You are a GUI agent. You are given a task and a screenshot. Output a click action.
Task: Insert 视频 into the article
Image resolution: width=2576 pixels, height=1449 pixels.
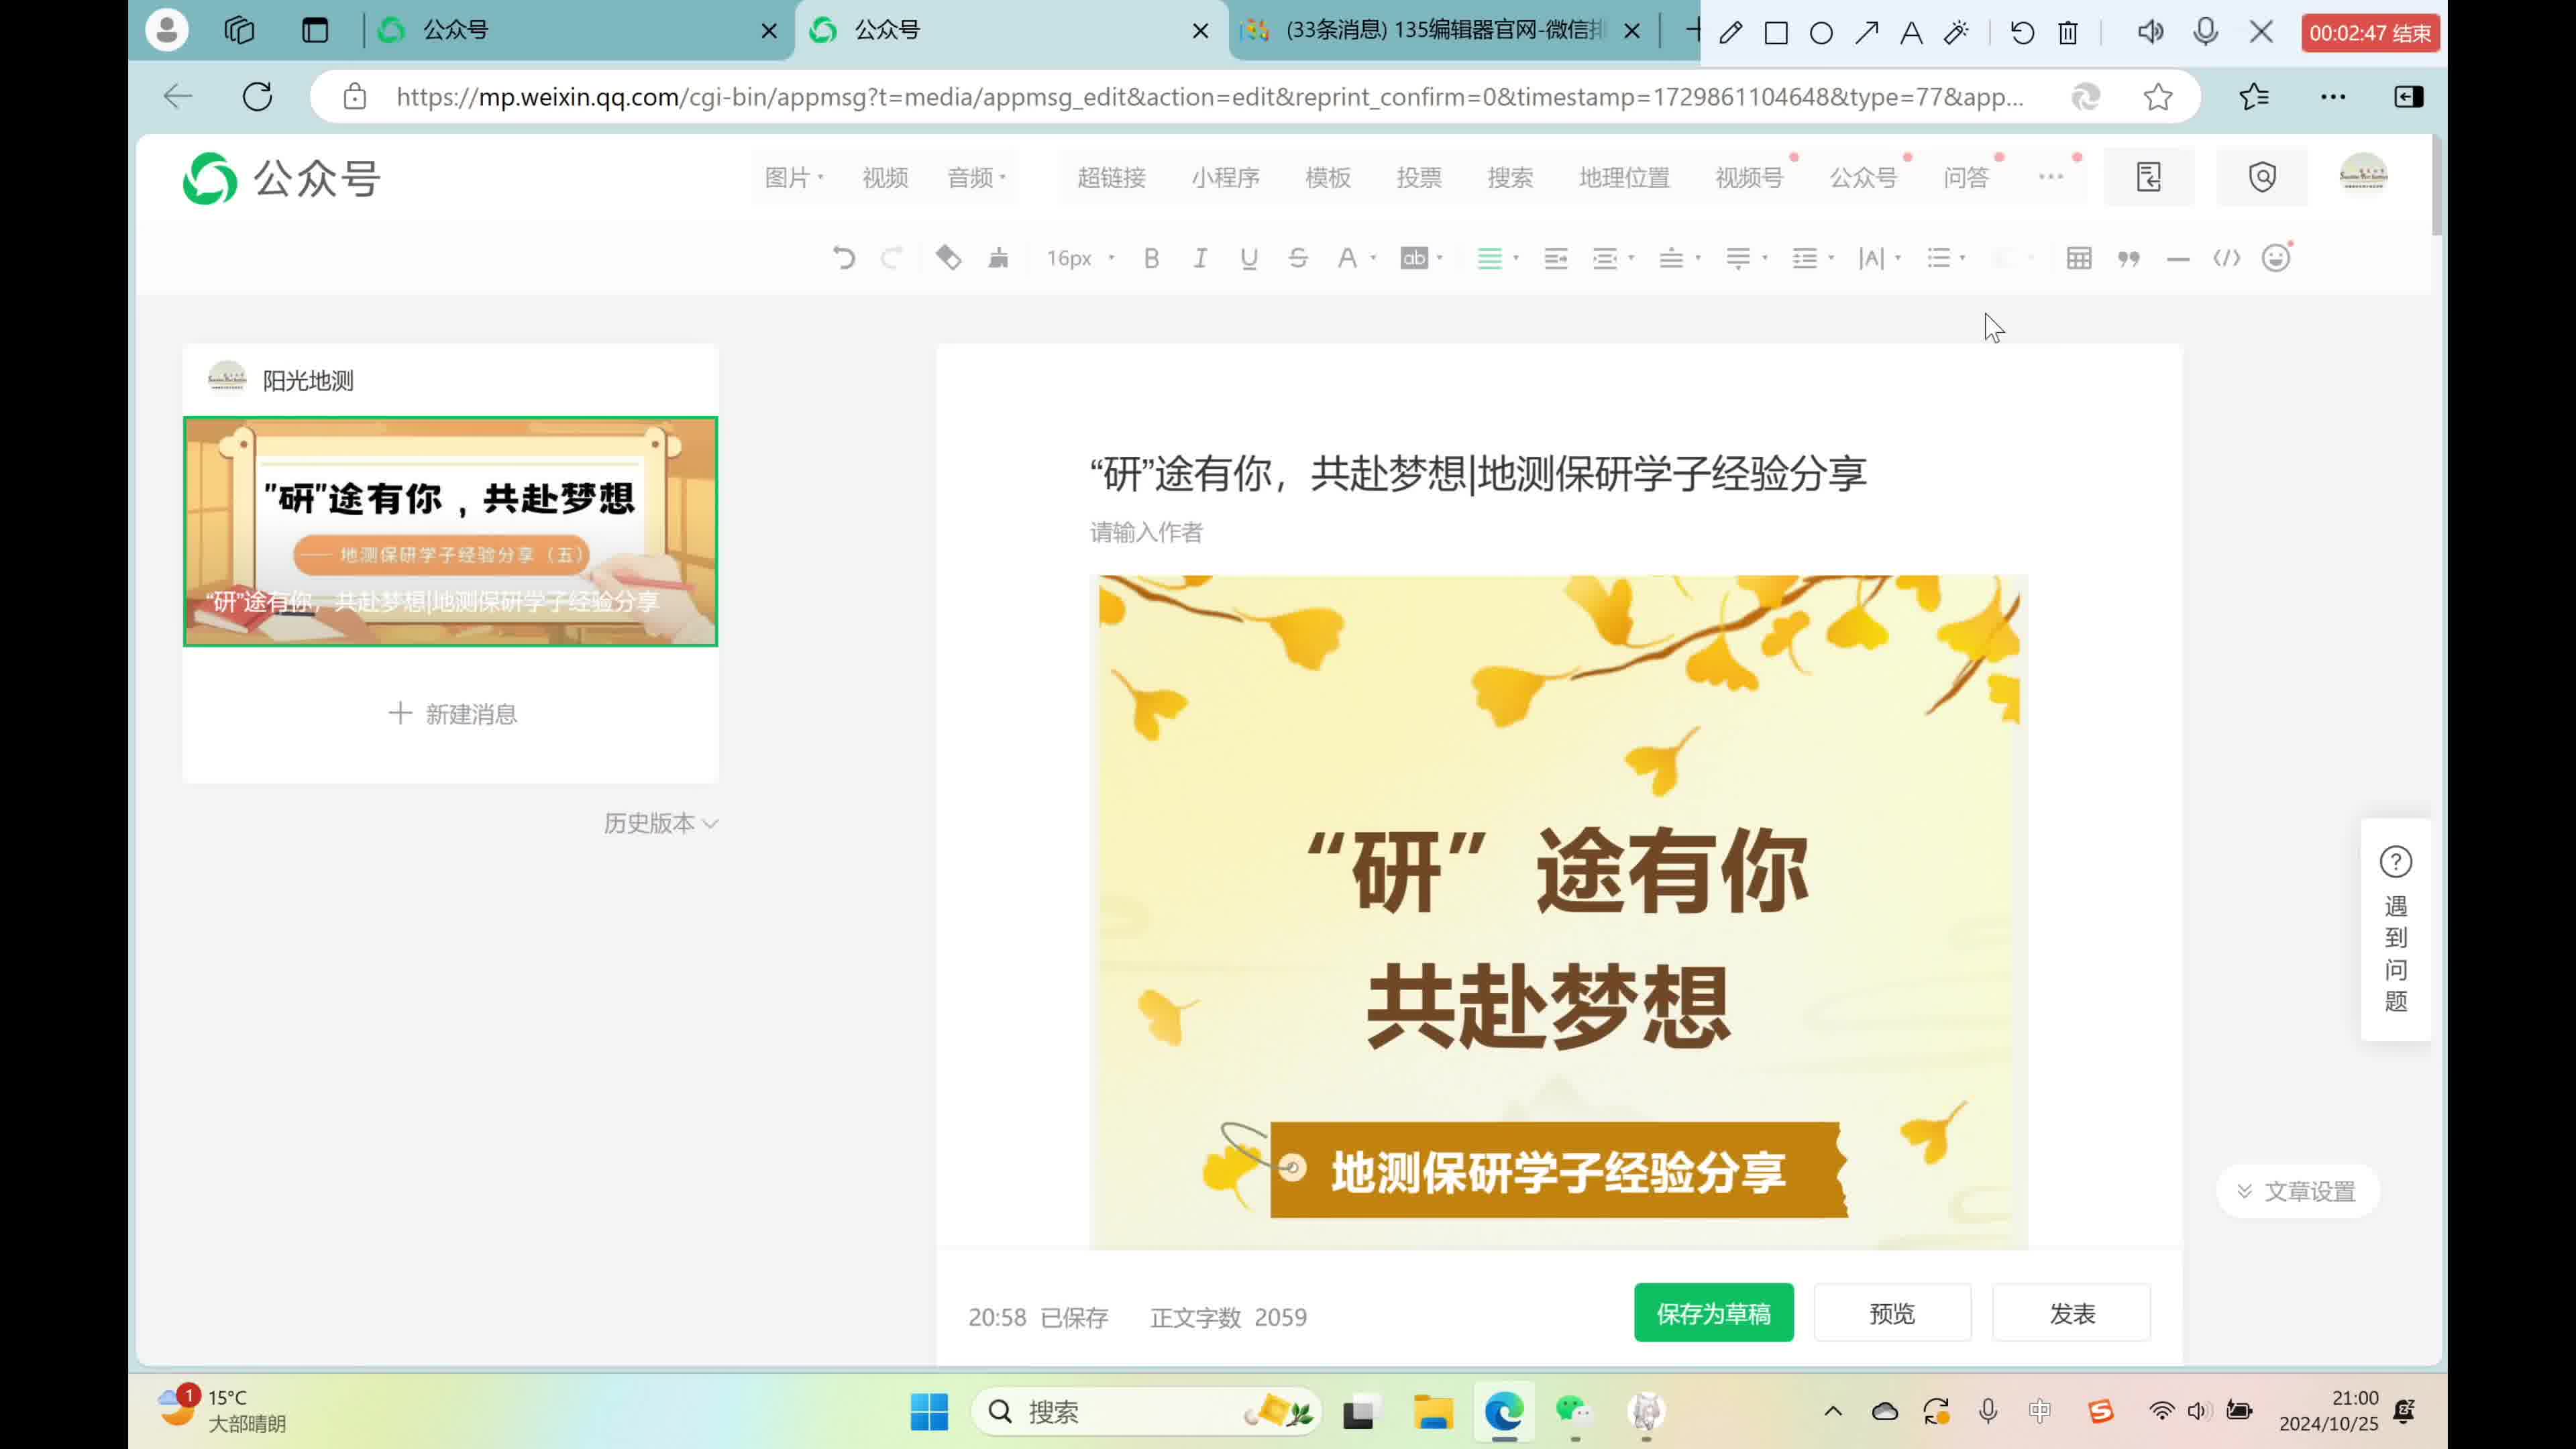(x=885, y=177)
